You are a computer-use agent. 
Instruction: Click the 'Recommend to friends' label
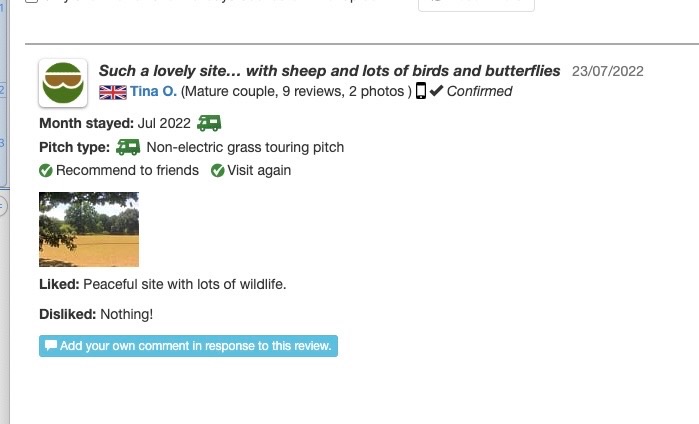(127, 171)
